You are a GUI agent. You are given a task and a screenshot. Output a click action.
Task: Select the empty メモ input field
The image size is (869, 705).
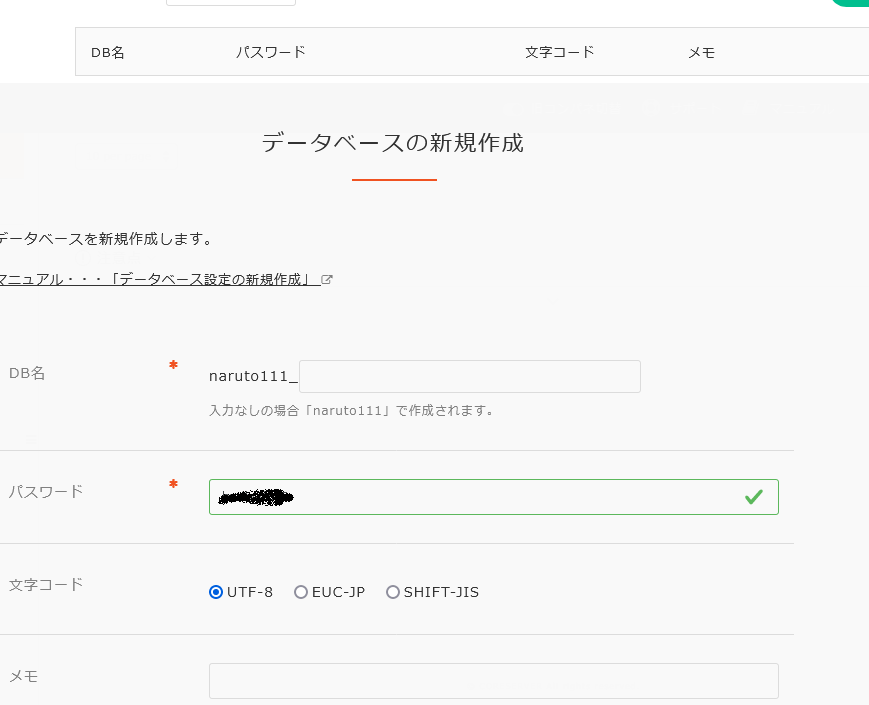click(493, 681)
